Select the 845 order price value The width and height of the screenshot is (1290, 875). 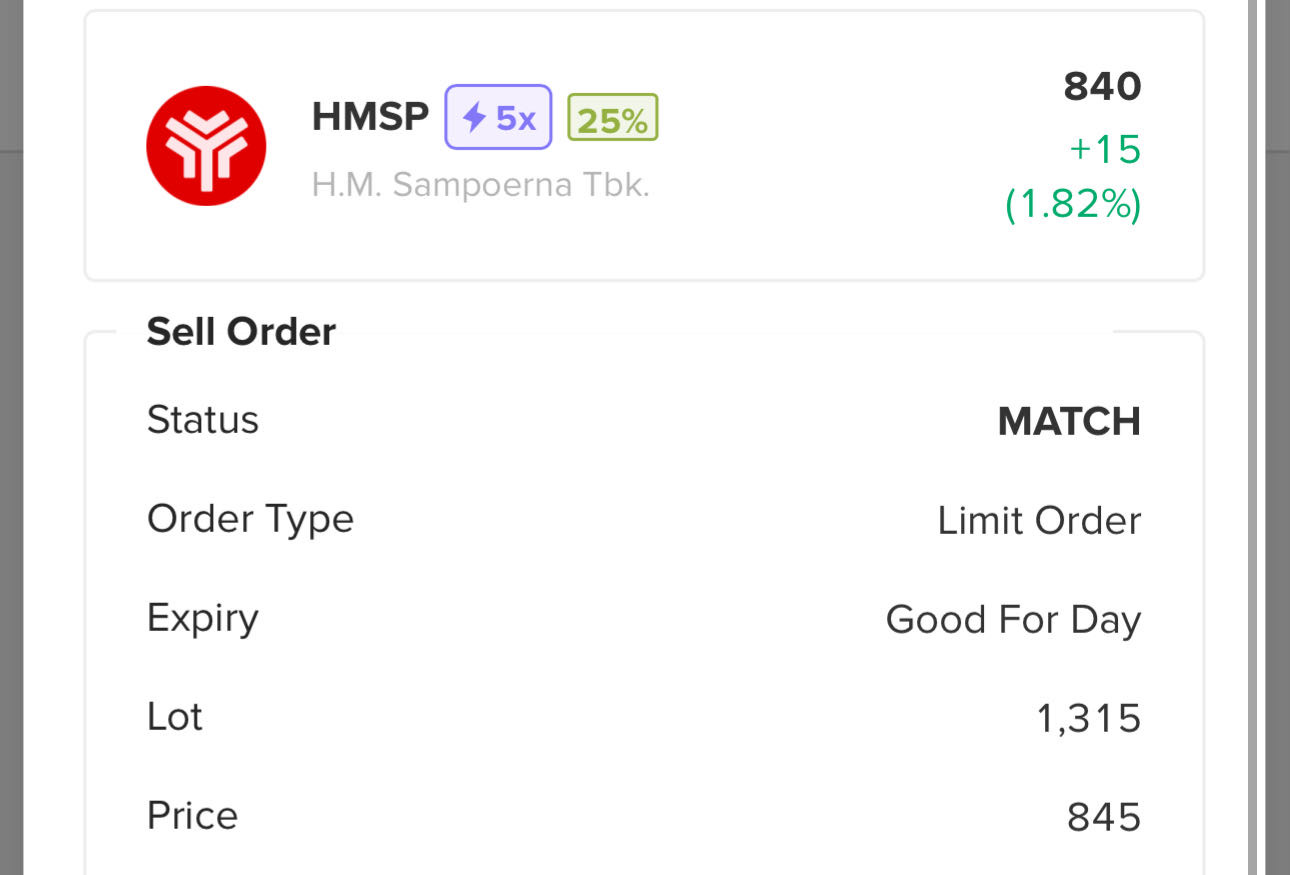(1104, 818)
